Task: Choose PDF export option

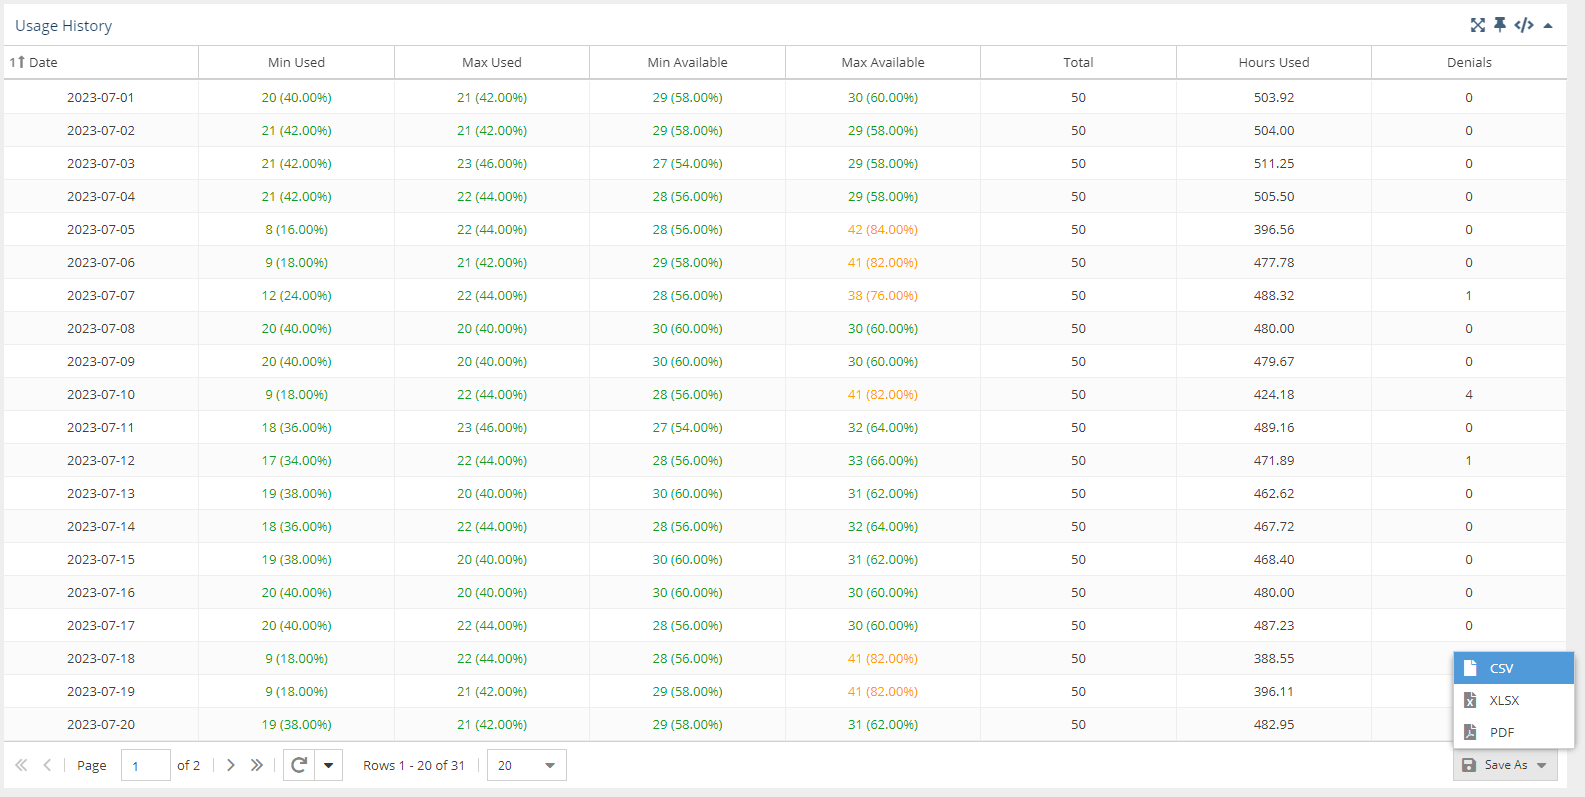Action: pyautogui.click(x=1514, y=732)
